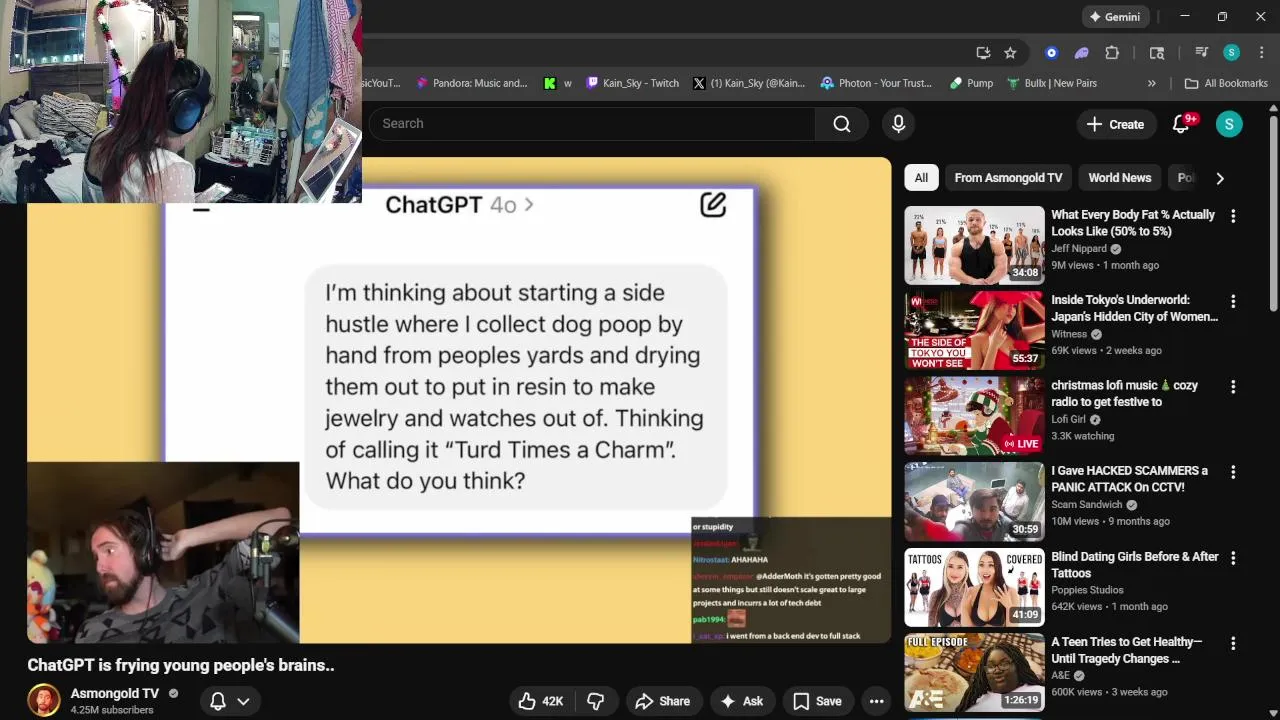Open Pandora: Music bookmark
Image resolution: width=1280 pixels, height=720 pixels.
pyautogui.click(x=472, y=83)
